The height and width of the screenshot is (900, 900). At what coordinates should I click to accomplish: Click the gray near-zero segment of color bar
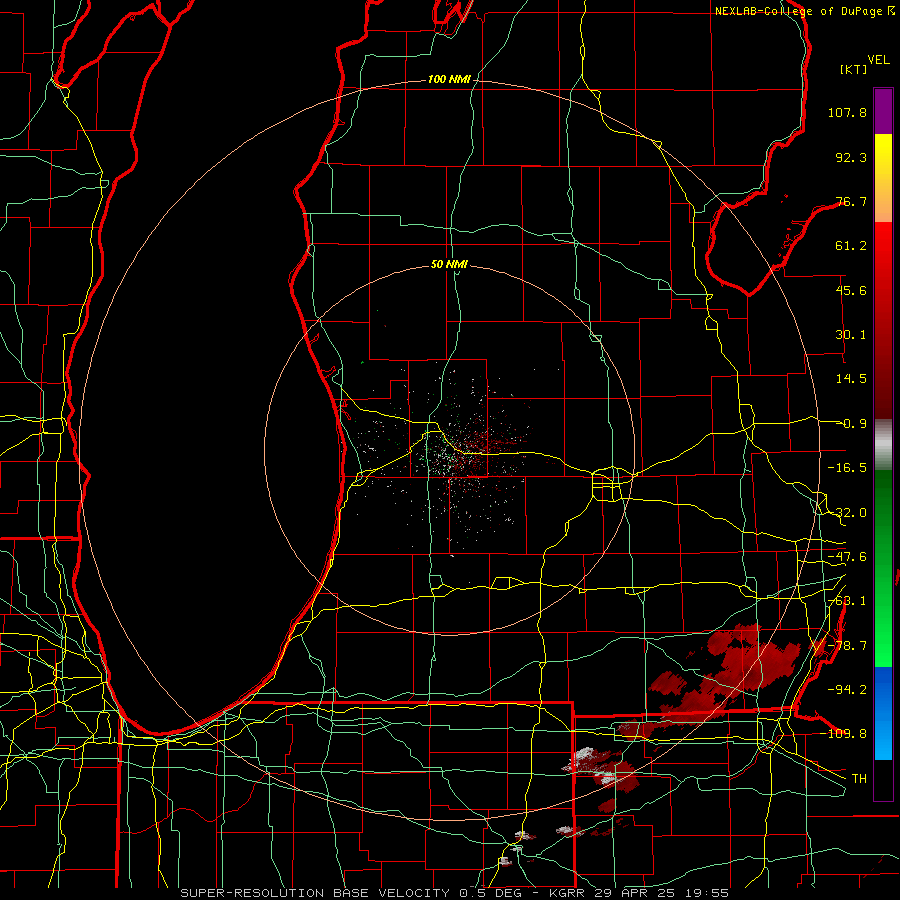(883, 445)
